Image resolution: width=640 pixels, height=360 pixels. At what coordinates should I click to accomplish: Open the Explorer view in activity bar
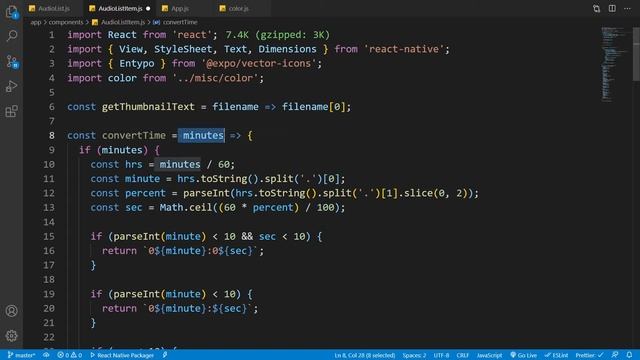click(11, 12)
